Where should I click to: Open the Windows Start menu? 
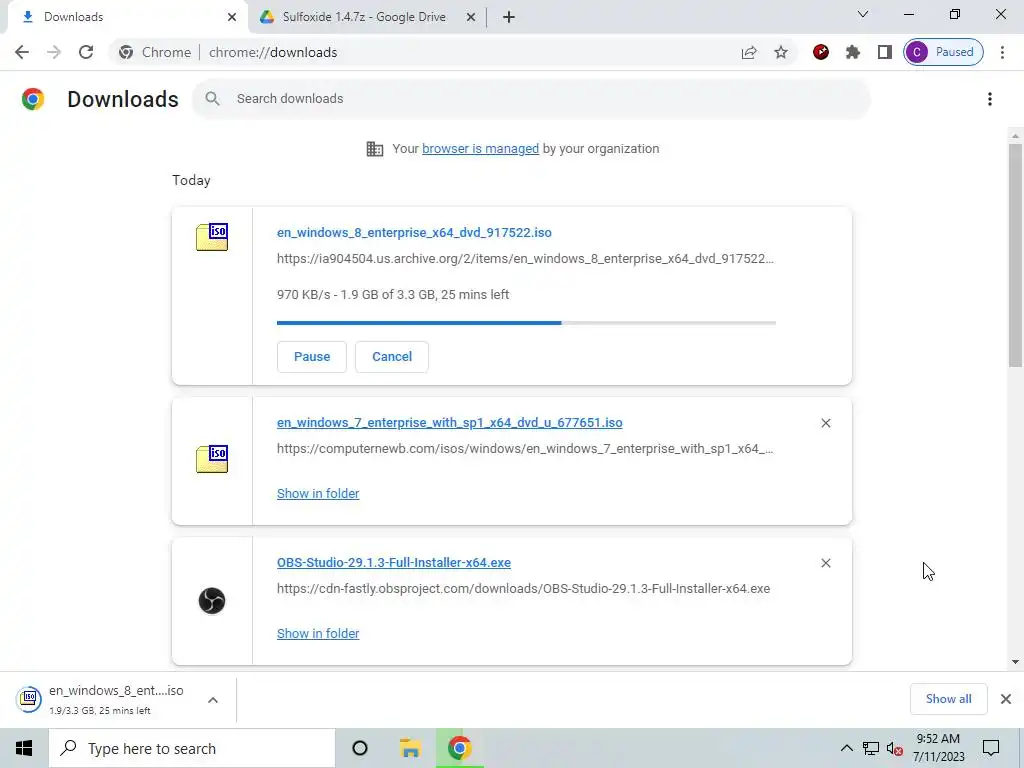pyautogui.click(x=24, y=748)
